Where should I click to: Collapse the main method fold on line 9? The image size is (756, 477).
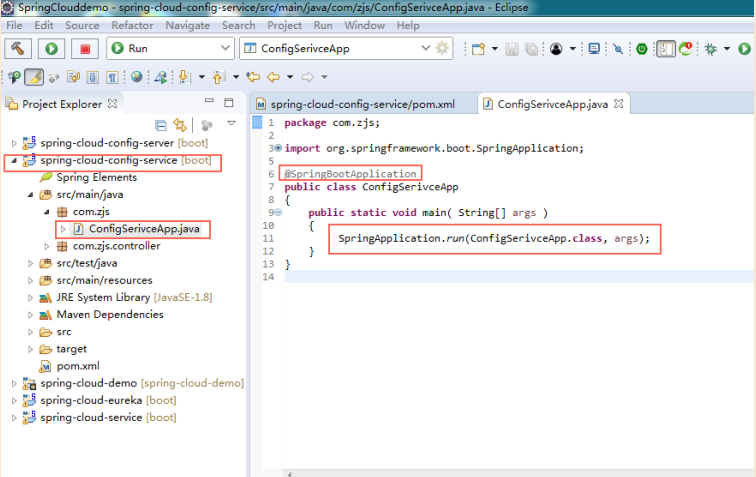pyautogui.click(x=278, y=213)
